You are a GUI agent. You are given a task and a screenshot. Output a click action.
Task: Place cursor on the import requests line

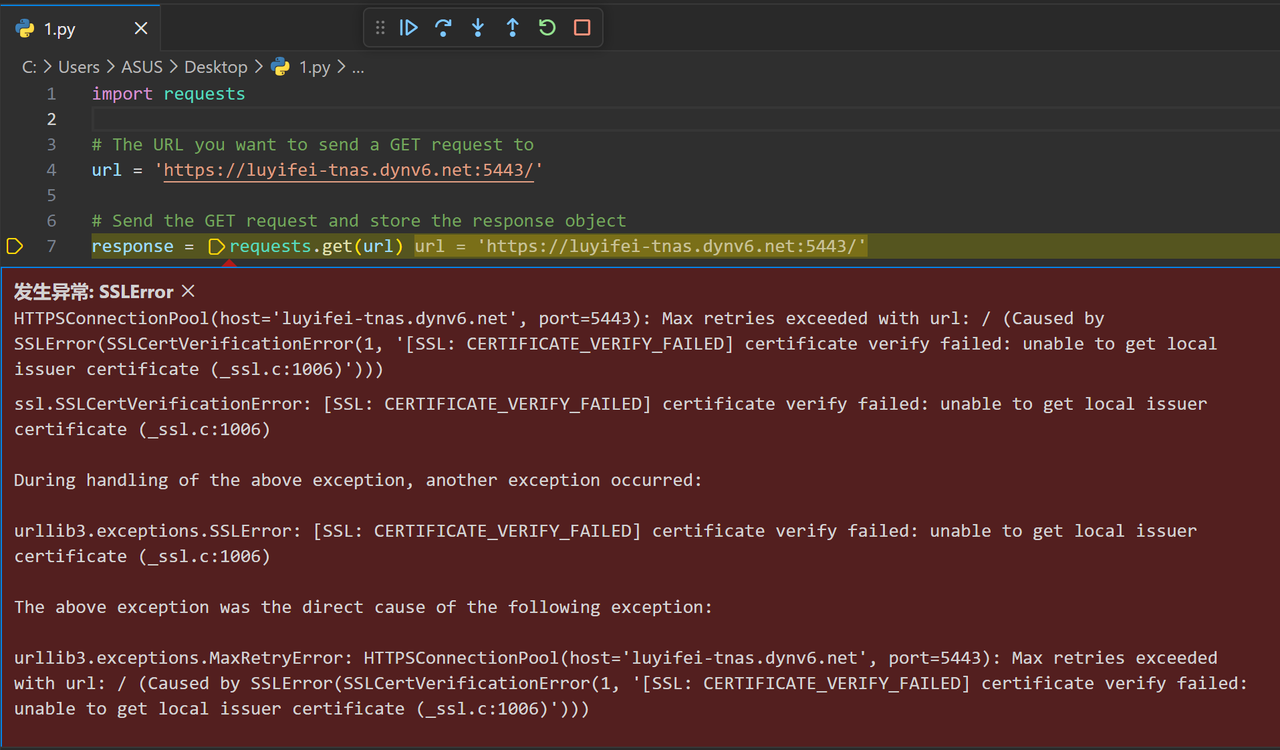click(x=168, y=94)
